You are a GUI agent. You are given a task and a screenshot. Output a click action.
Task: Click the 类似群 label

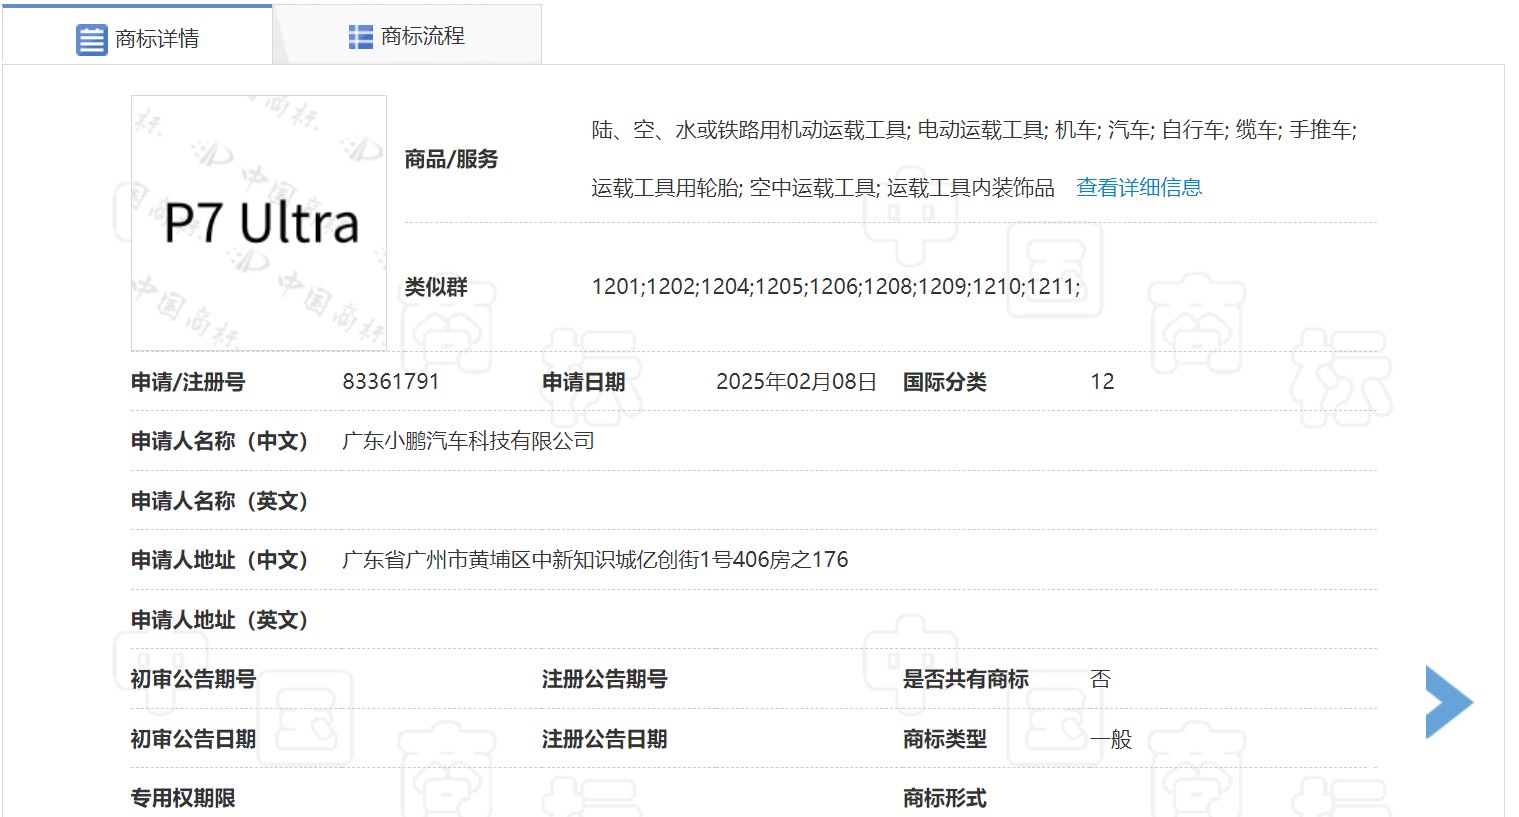pos(436,287)
